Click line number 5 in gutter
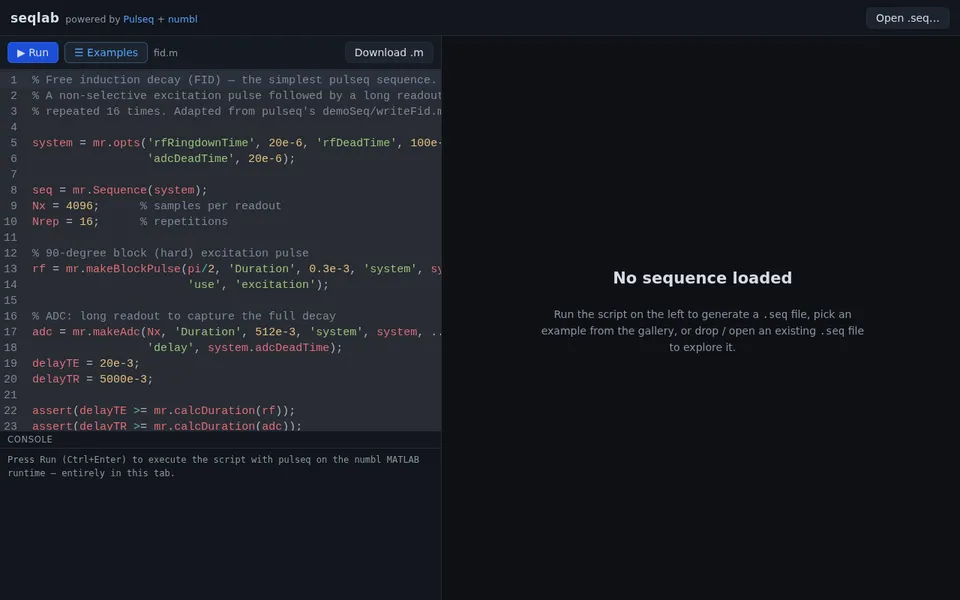960x600 pixels. point(13,143)
